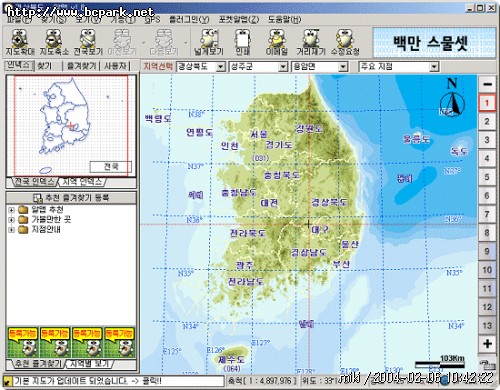Click the 백만 스물셋 banner
This screenshot has height=390, width=500.
tap(434, 43)
